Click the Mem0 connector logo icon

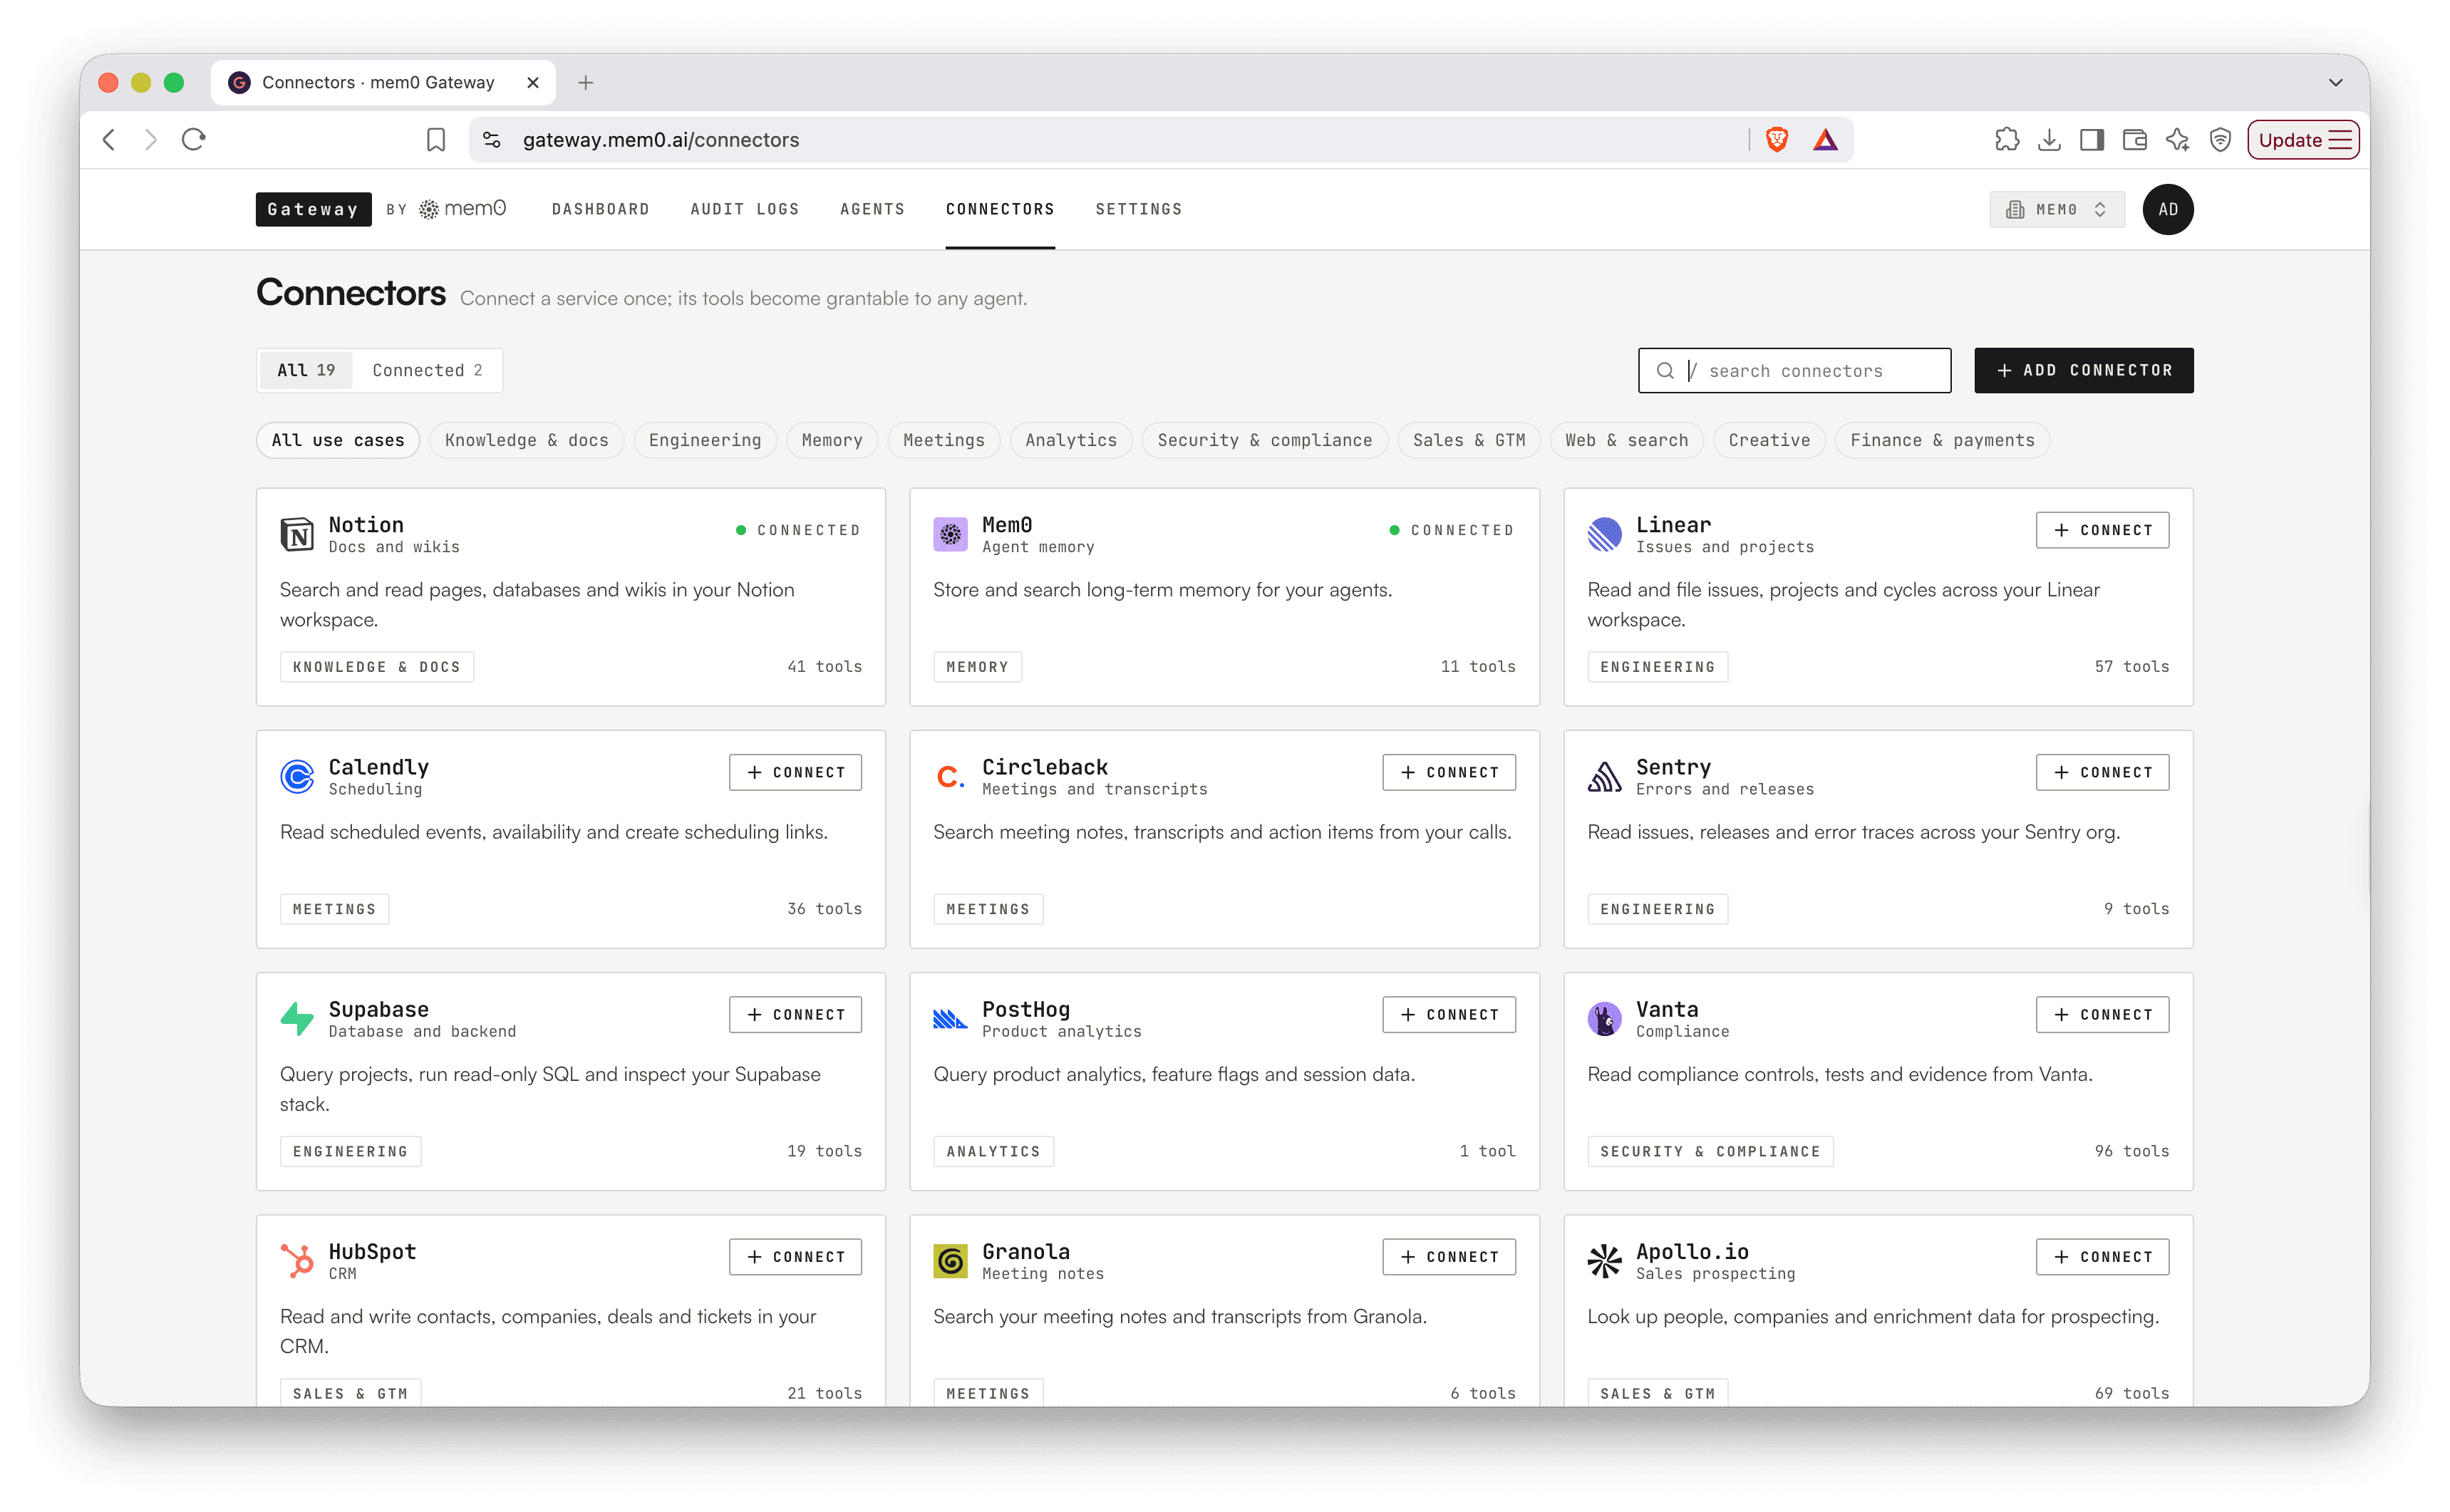(x=950, y=534)
